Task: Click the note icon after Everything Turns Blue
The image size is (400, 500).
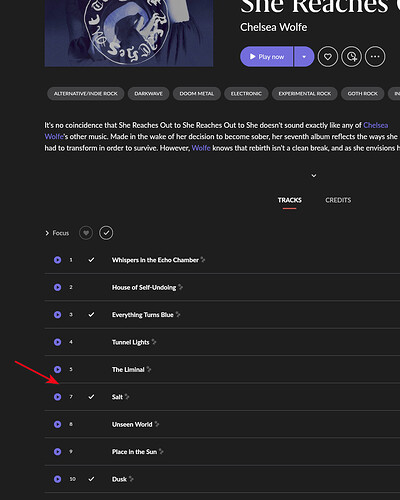Action: tap(178, 314)
